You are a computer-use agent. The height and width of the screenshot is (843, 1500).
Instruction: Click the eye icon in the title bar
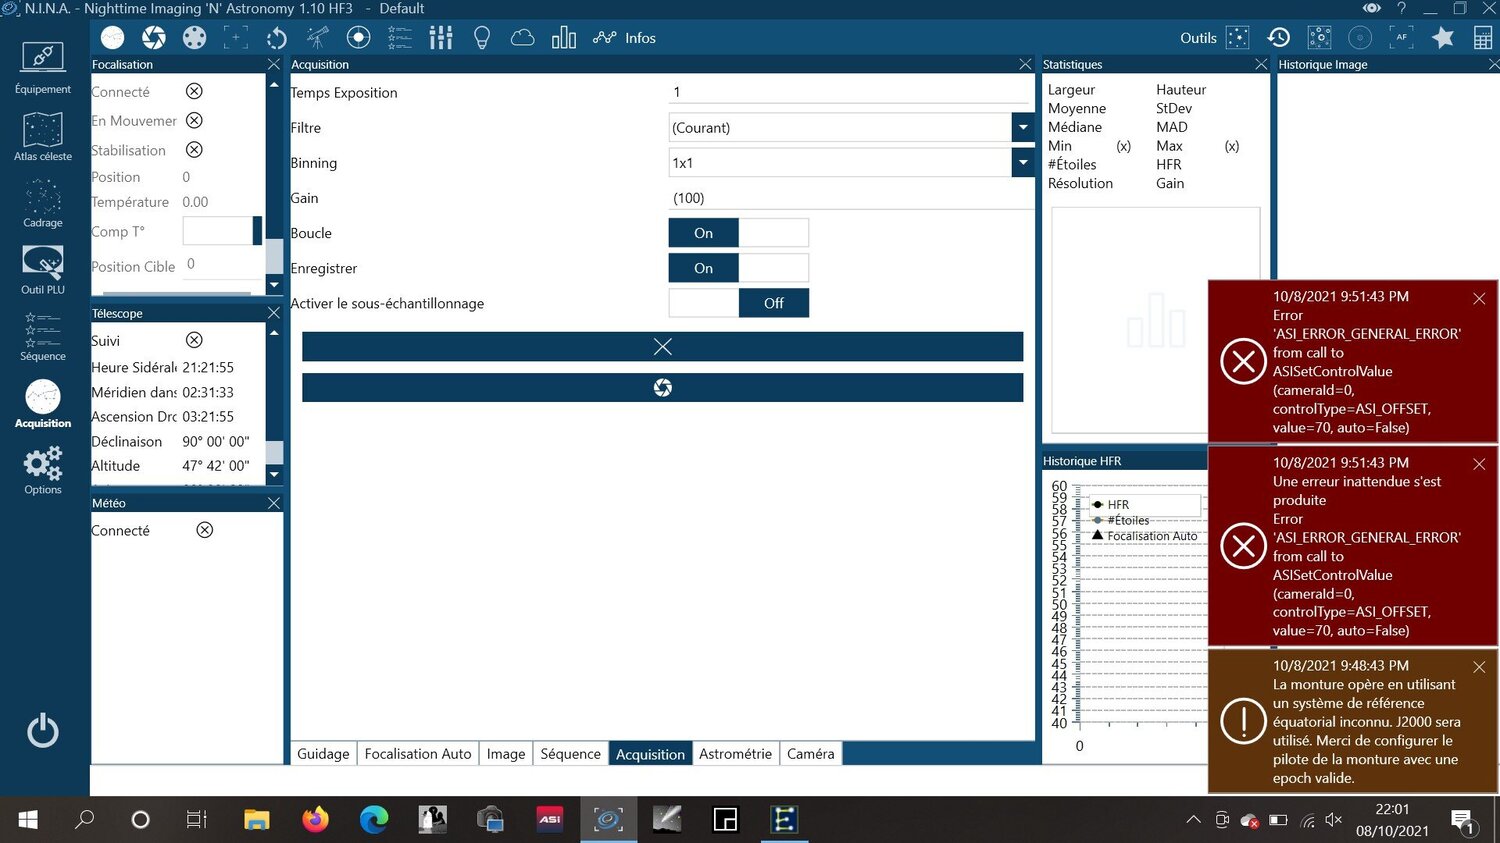tap(1372, 8)
